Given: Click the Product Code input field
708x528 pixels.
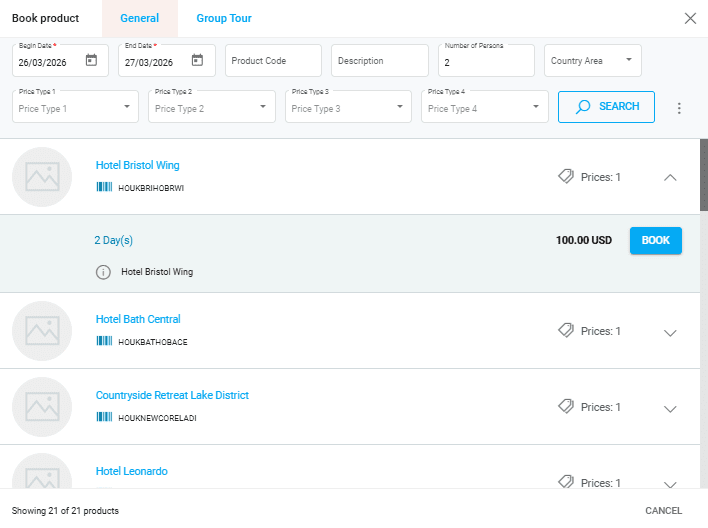Looking at the screenshot, I should point(273,61).
